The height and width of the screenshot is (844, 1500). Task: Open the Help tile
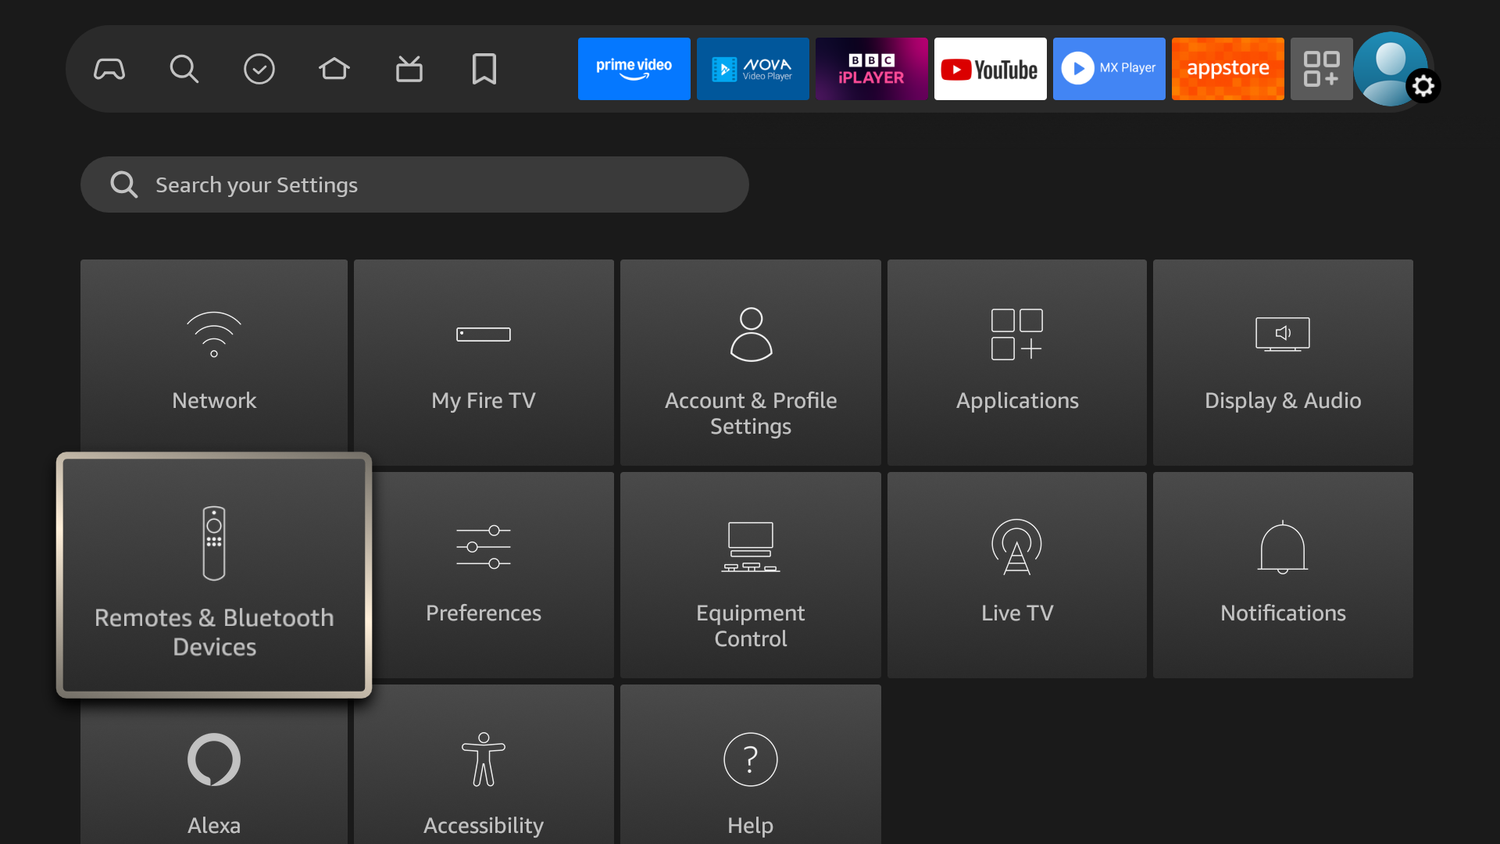pyautogui.click(x=751, y=765)
